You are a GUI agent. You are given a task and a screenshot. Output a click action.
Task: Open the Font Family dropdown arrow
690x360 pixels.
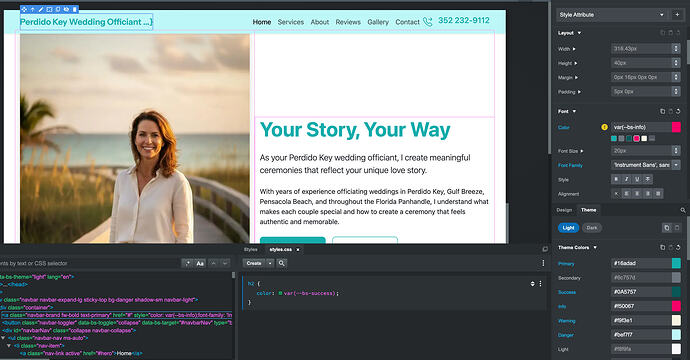pyautogui.click(x=676, y=165)
